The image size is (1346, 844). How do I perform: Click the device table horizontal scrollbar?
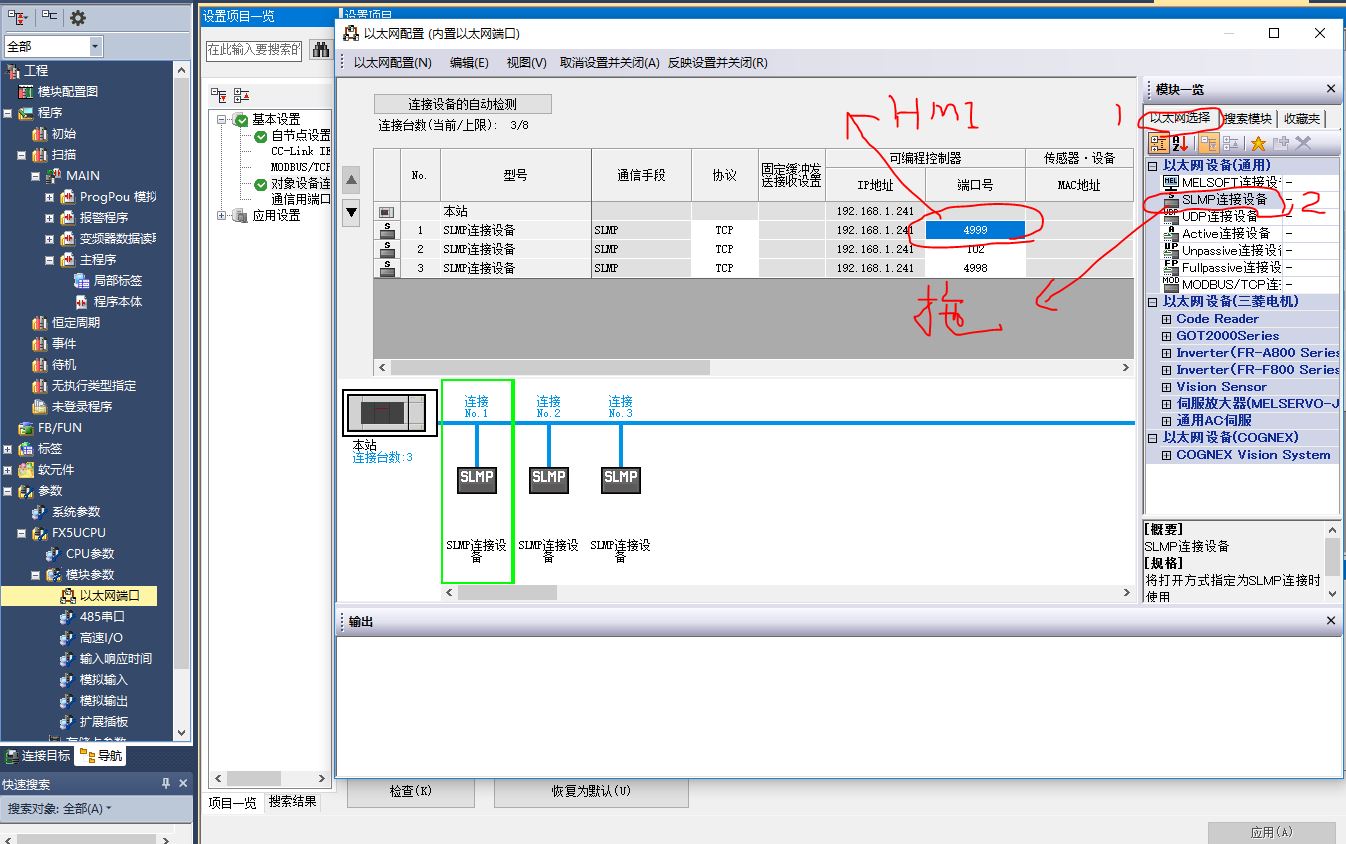[550, 367]
